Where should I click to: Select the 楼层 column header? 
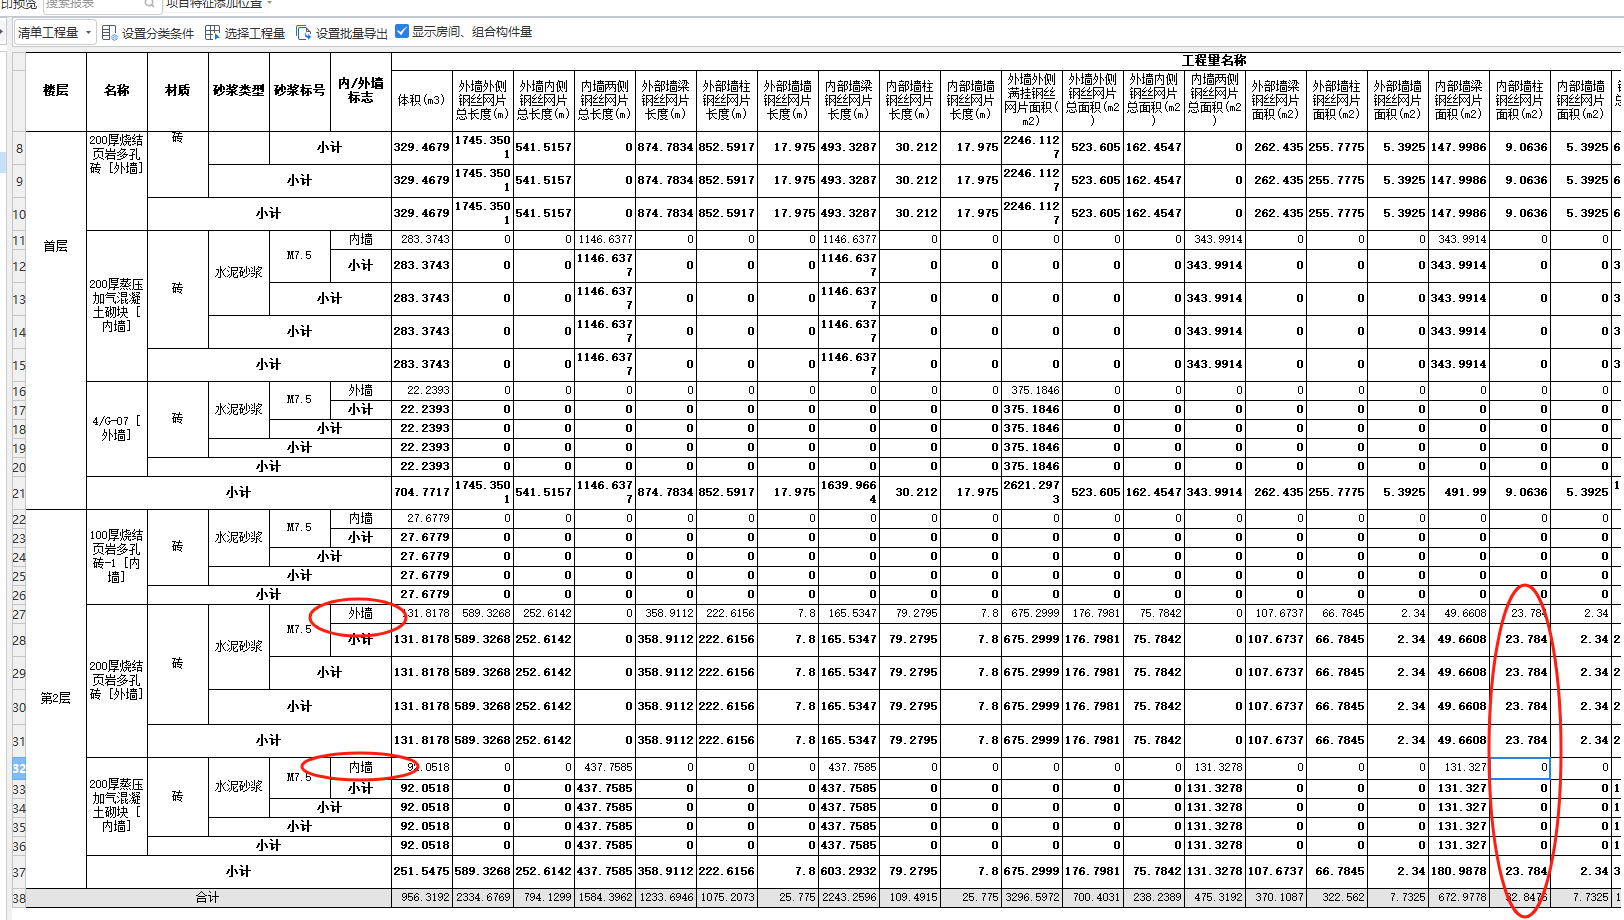56,91
